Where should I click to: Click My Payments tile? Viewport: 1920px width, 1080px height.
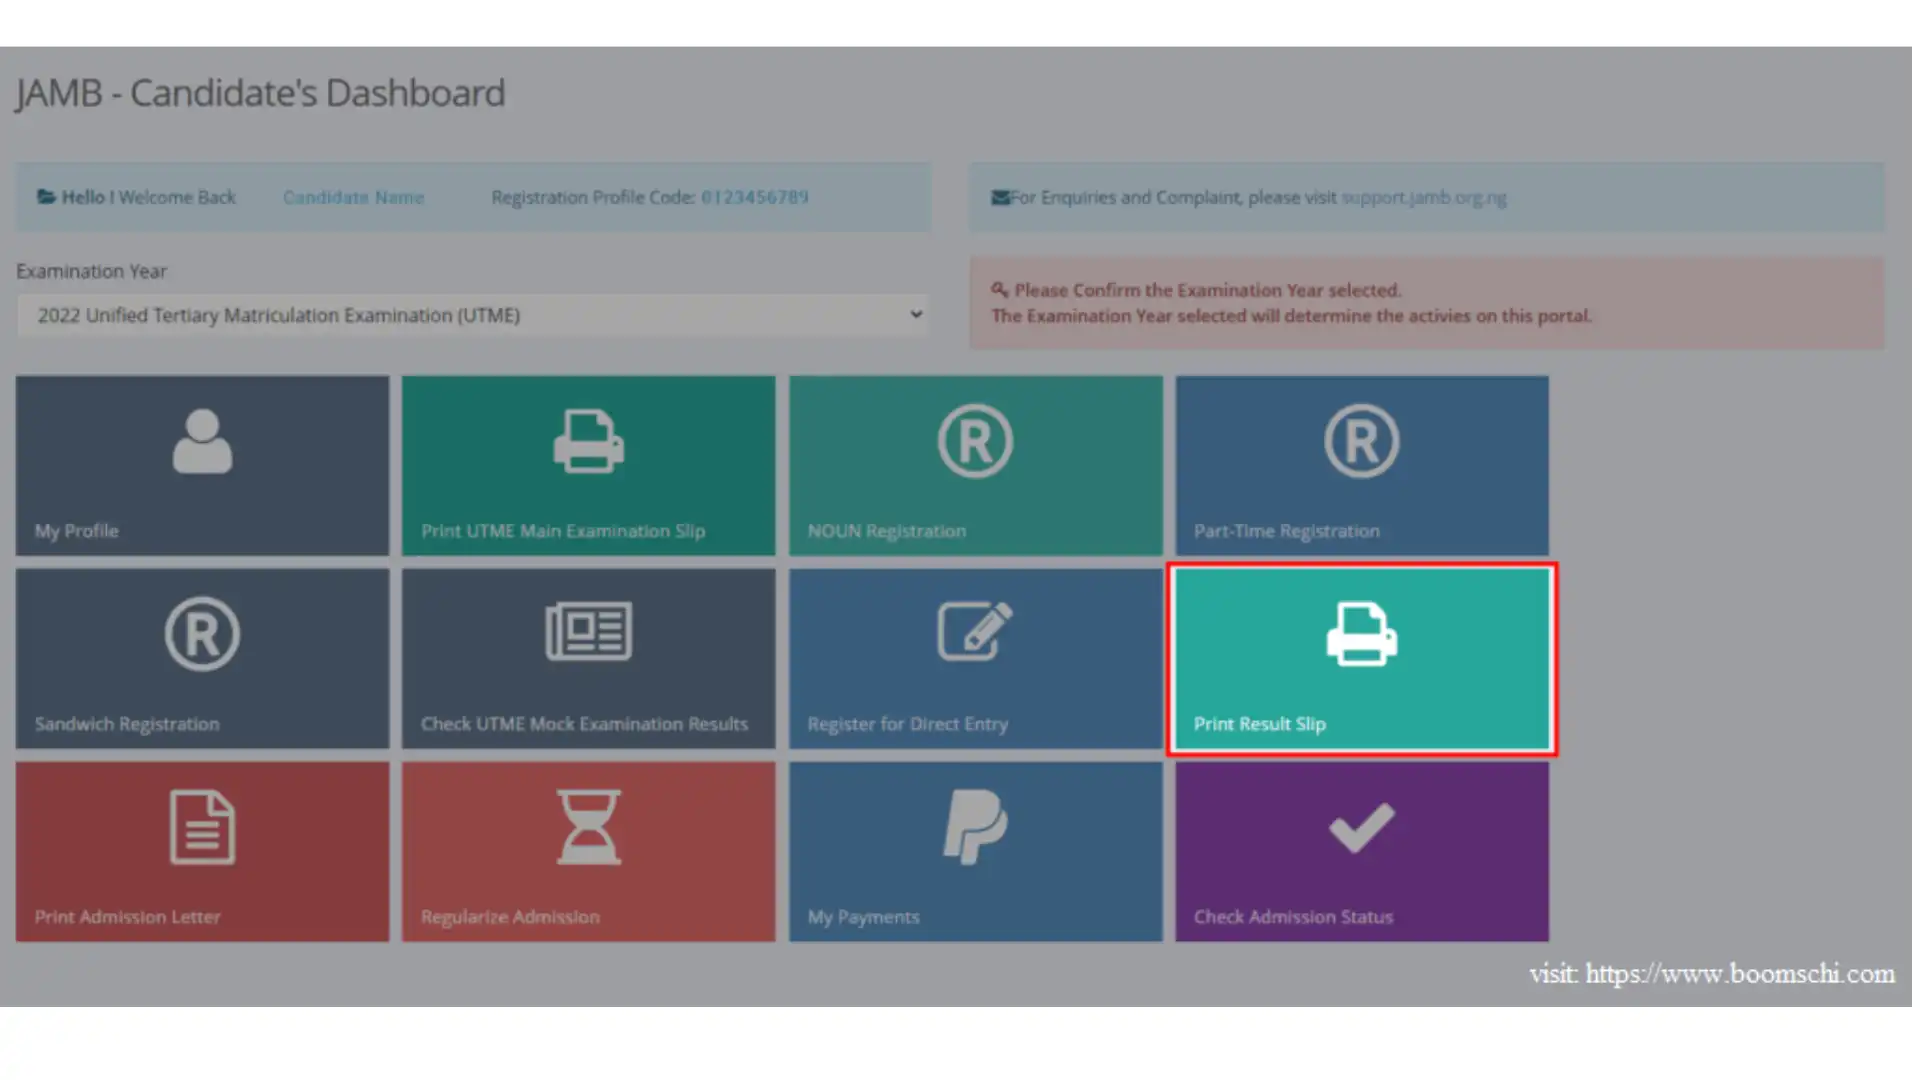coord(975,851)
